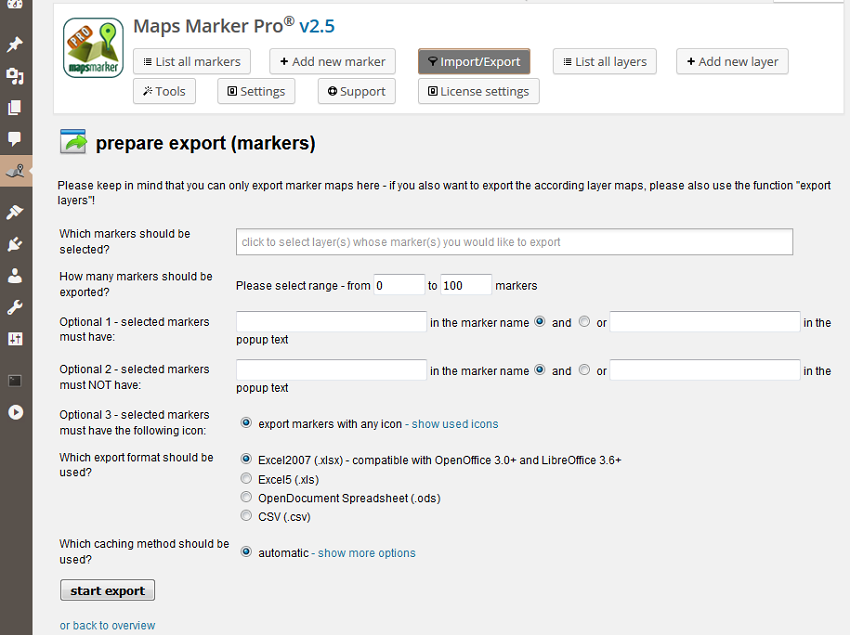Focus Optional 2 popup text field
Image resolution: width=850 pixels, height=635 pixels.
pos(705,370)
